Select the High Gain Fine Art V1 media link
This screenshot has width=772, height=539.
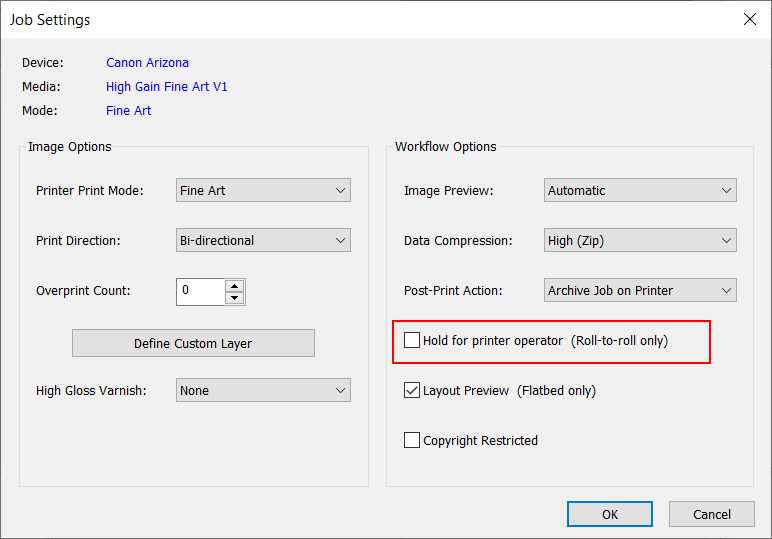point(167,87)
